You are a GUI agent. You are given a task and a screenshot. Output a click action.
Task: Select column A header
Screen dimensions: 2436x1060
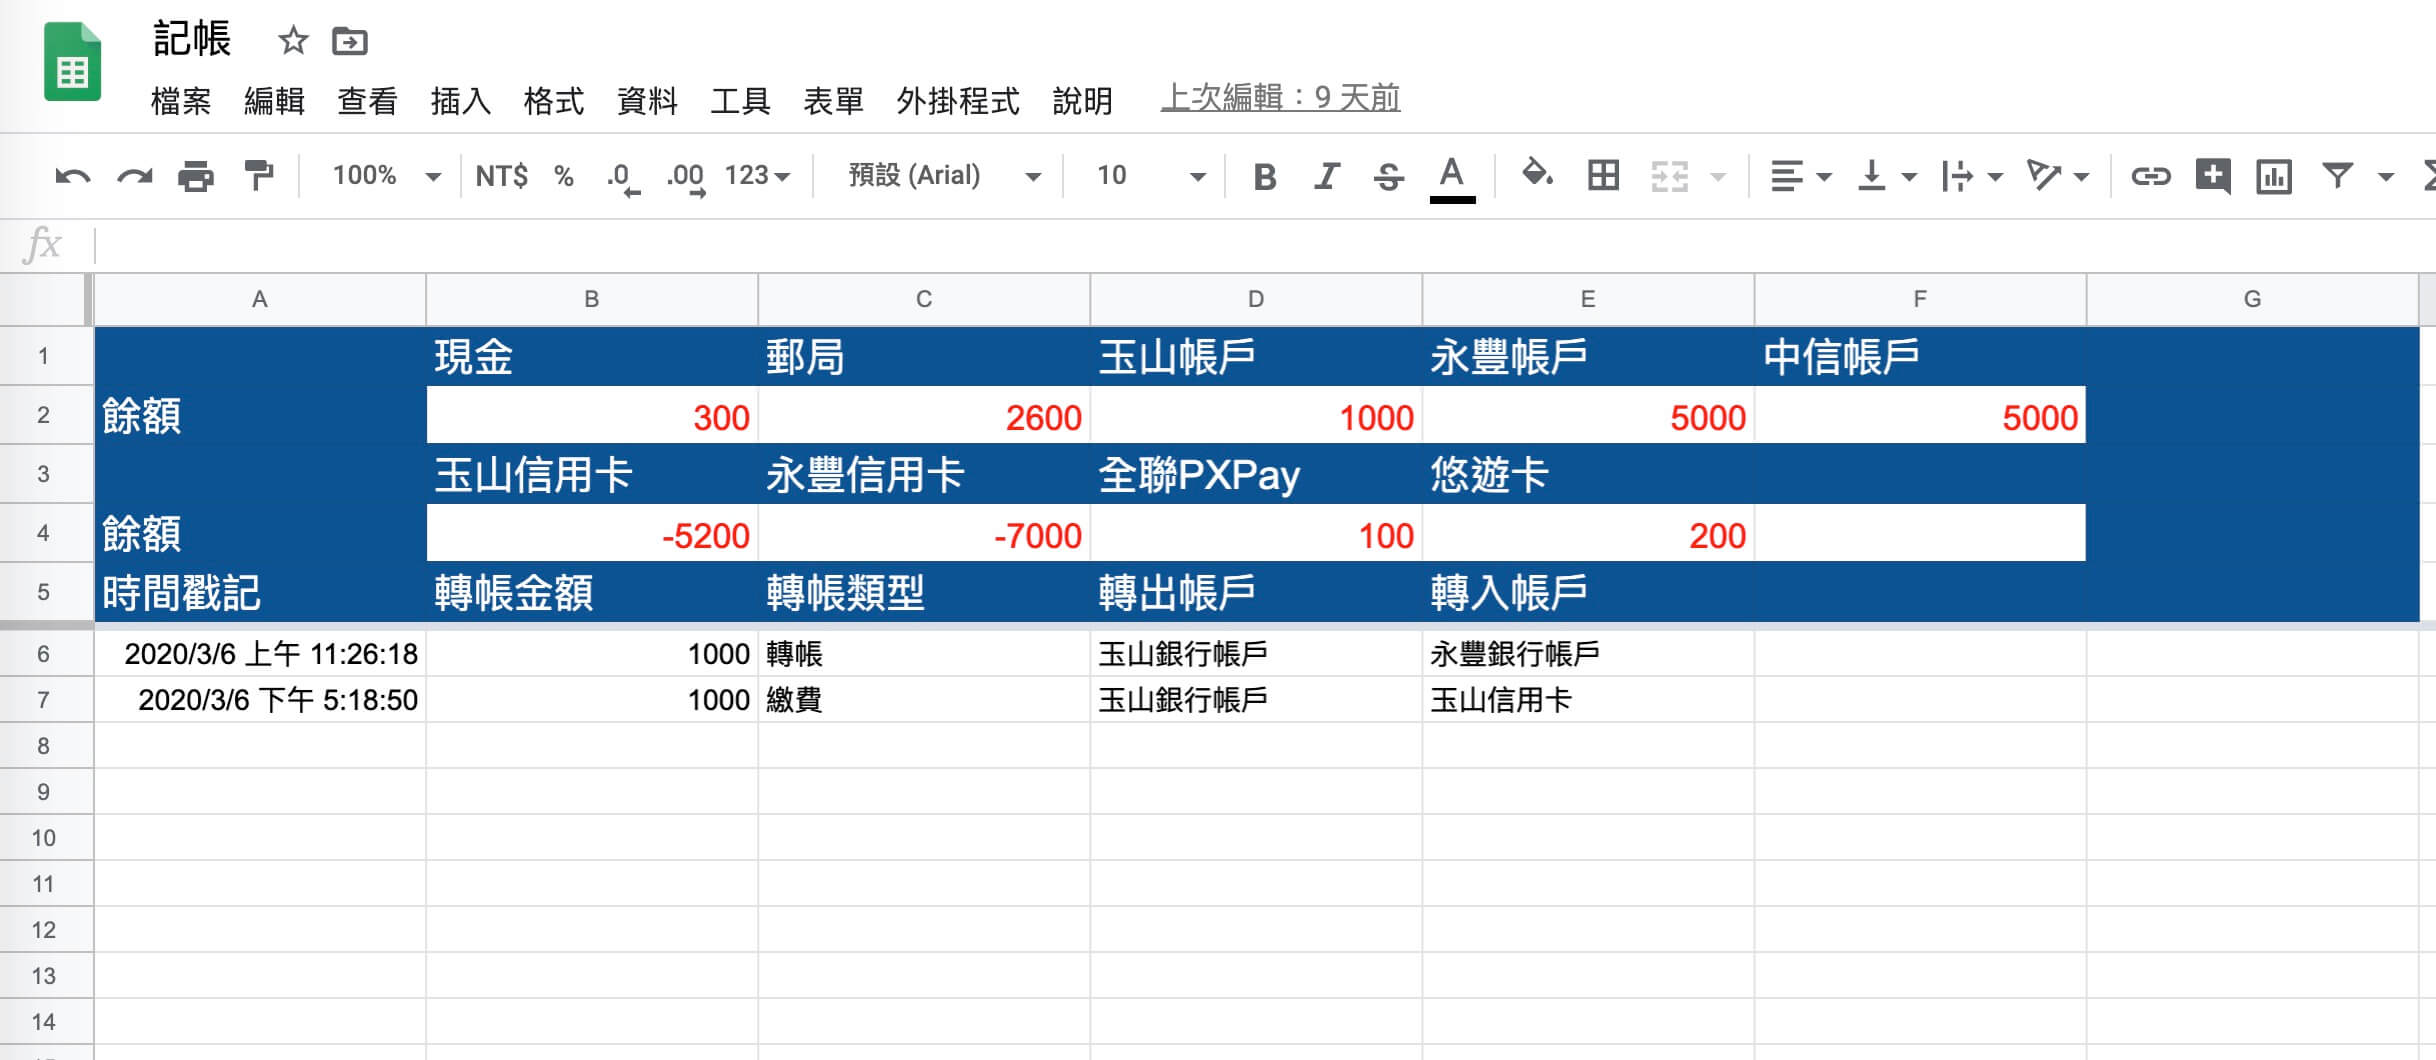(x=260, y=299)
